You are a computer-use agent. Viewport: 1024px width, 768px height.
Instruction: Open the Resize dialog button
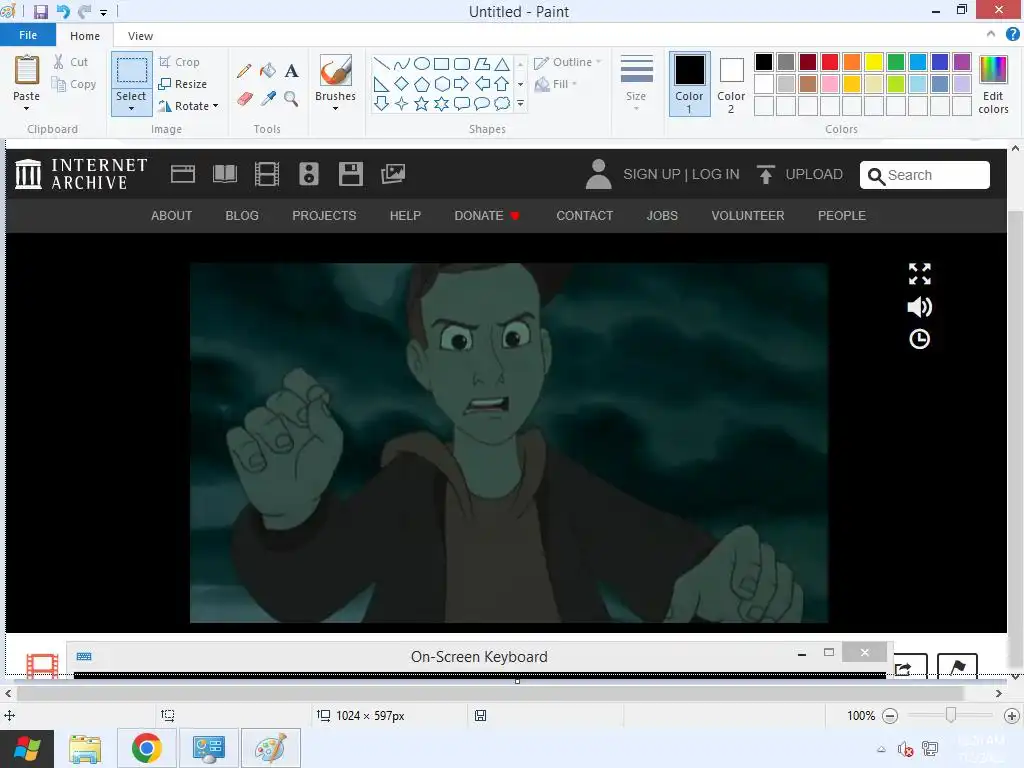click(x=183, y=84)
